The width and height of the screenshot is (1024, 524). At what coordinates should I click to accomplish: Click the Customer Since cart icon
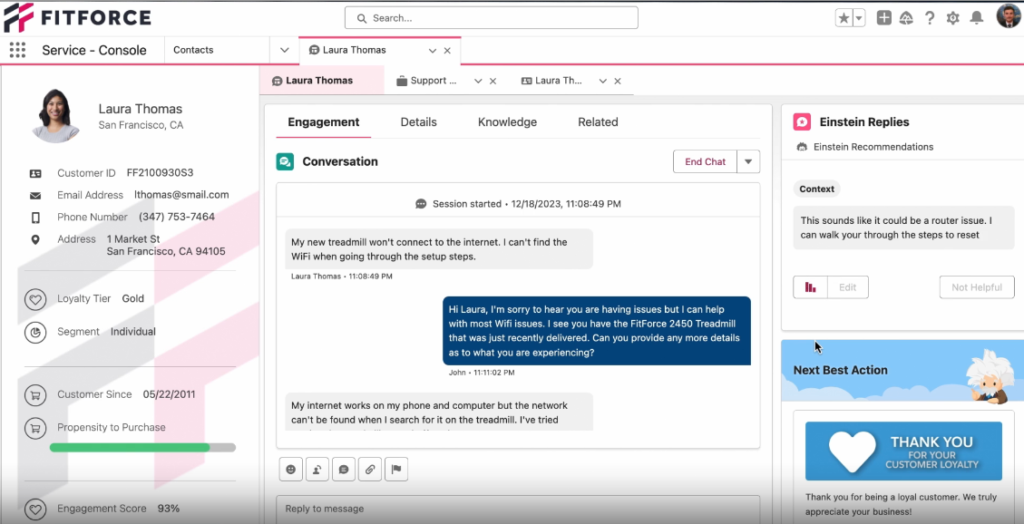coord(35,395)
